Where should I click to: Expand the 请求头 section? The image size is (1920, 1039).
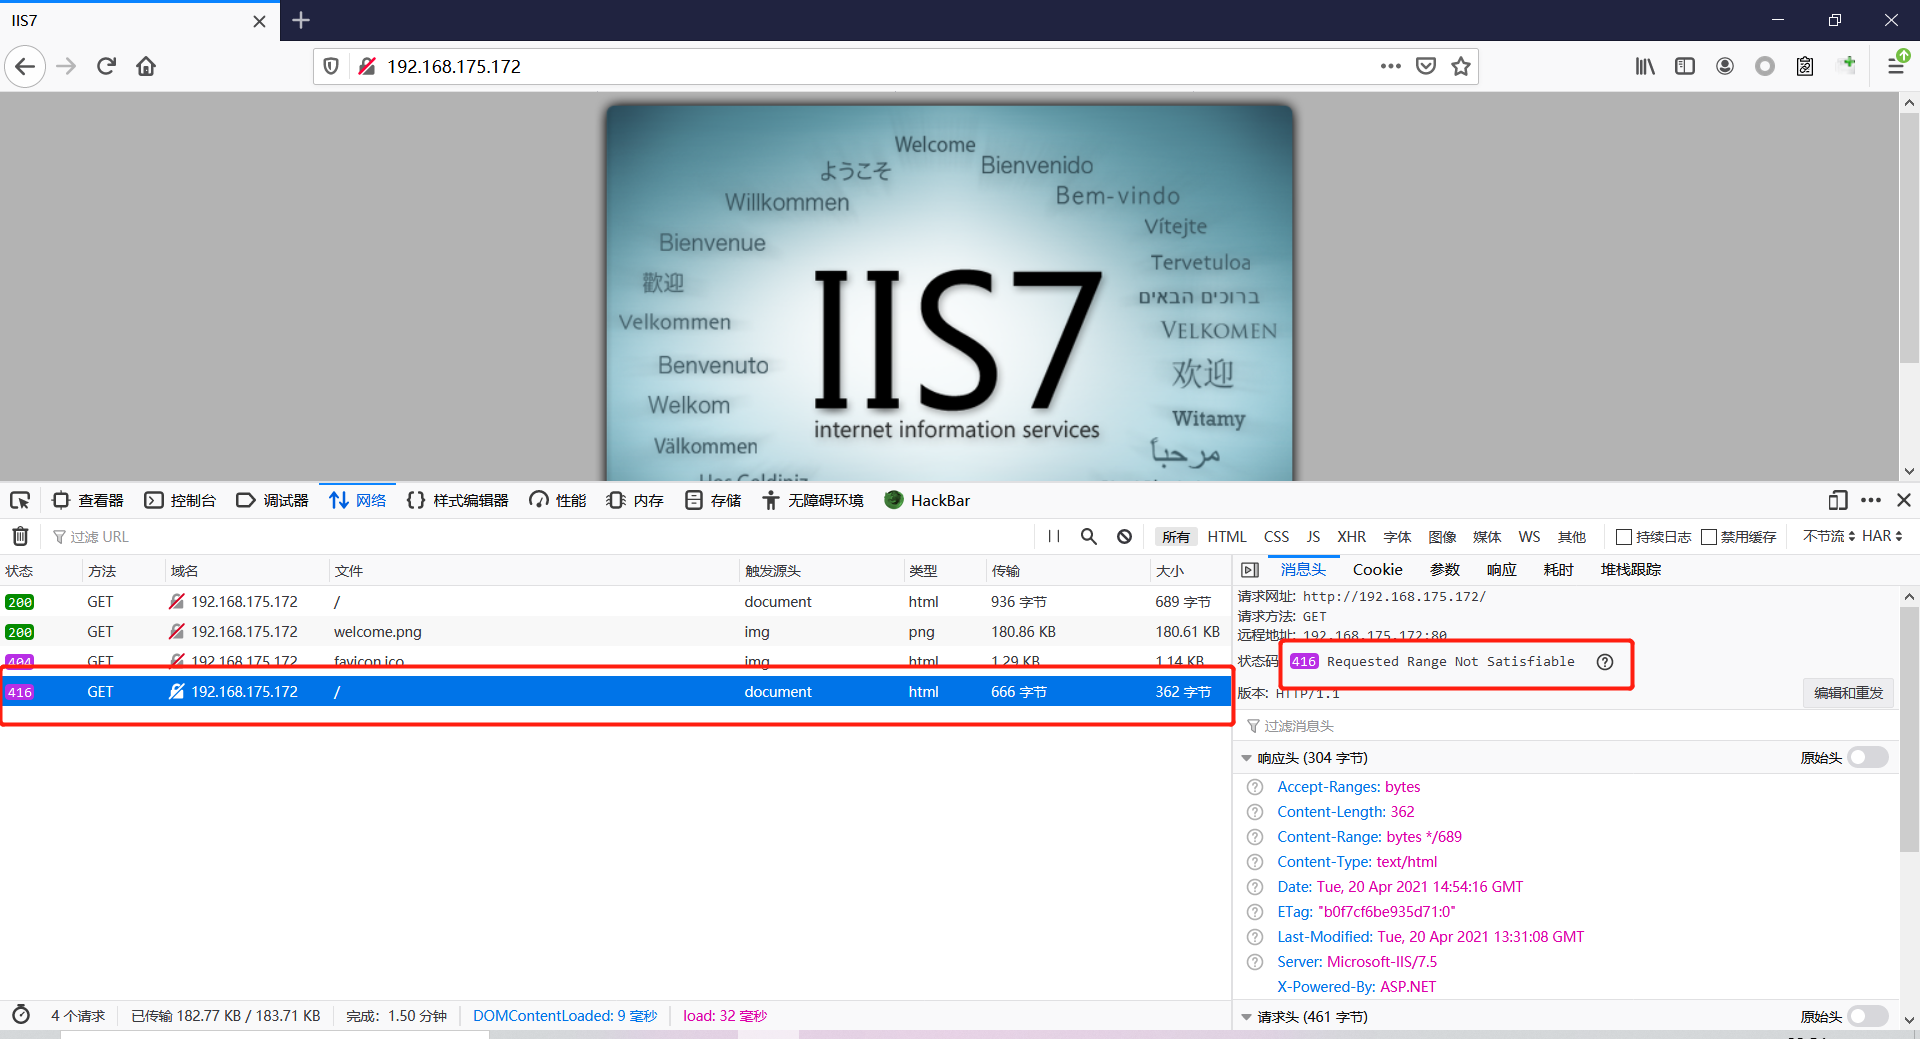coord(1246,1017)
